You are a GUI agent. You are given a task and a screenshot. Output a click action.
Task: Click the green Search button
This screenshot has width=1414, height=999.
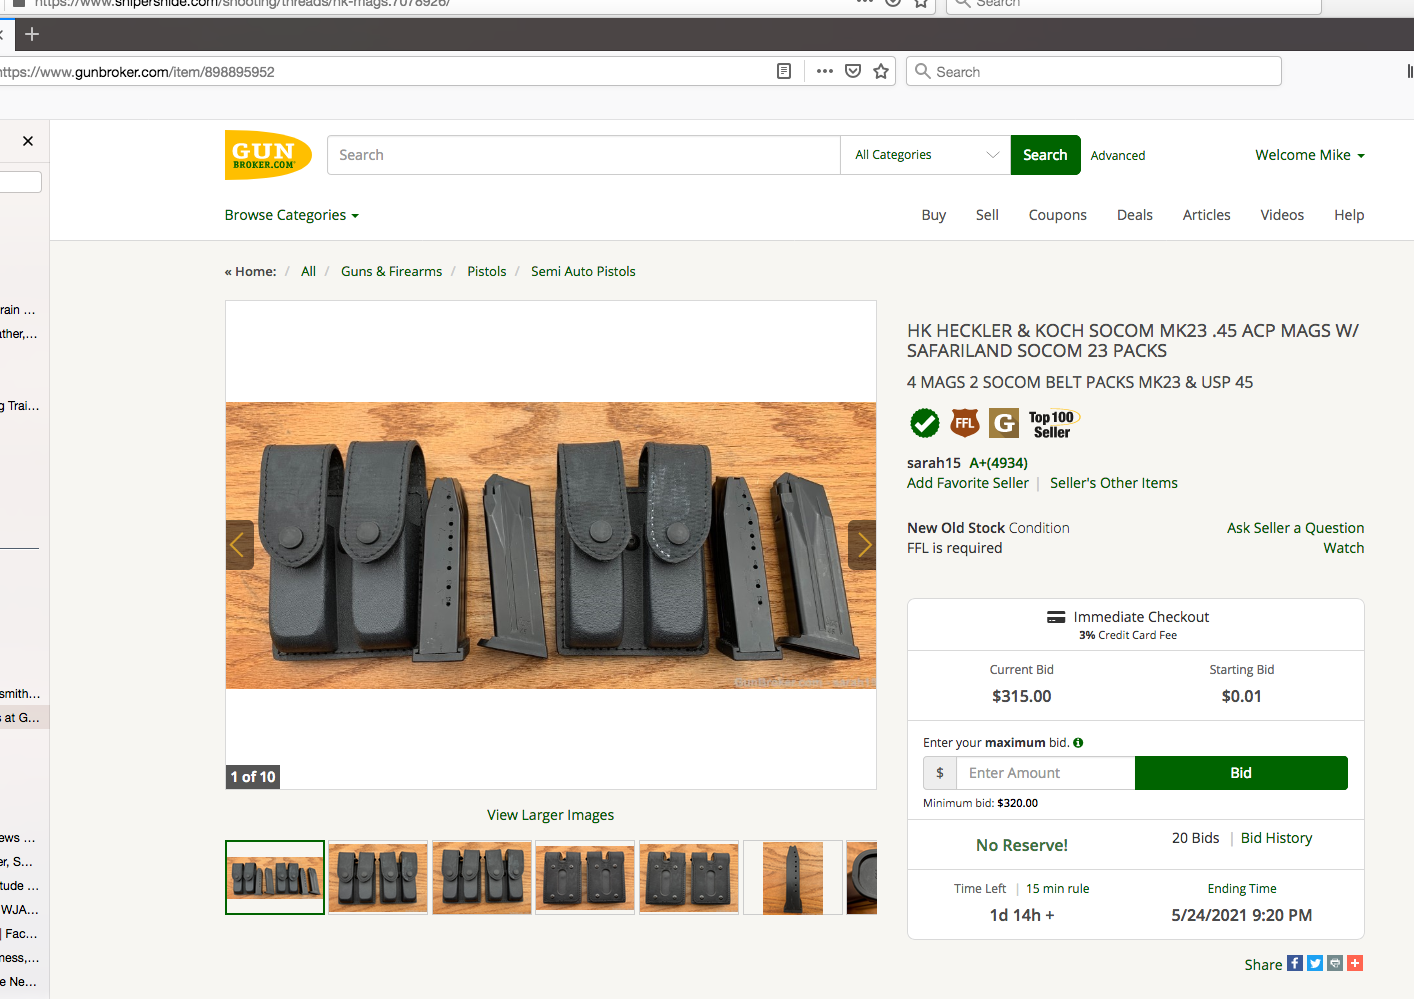tap(1046, 155)
